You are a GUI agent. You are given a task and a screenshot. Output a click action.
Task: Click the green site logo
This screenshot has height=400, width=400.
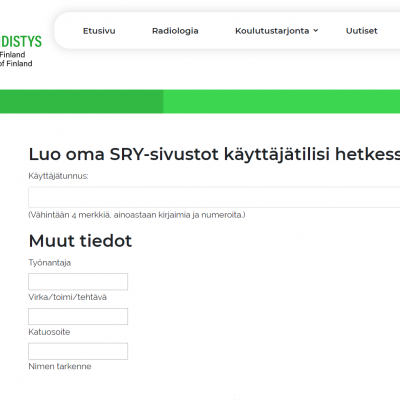(x=21, y=51)
